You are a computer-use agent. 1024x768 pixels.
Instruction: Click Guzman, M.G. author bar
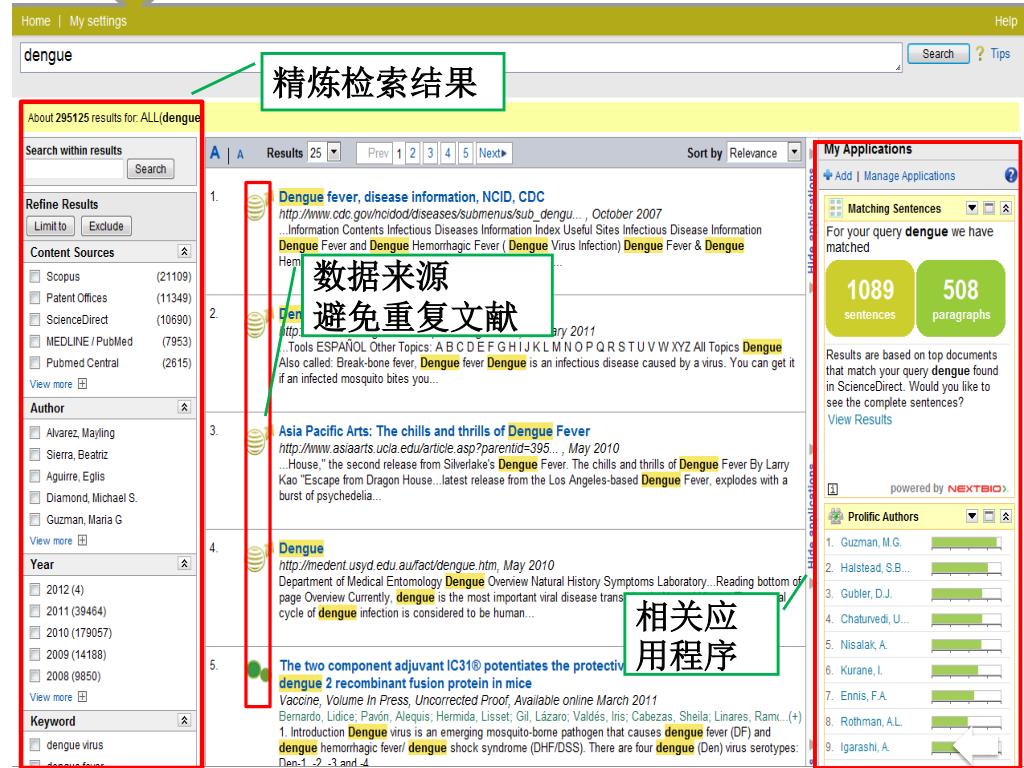pos(966,543)
